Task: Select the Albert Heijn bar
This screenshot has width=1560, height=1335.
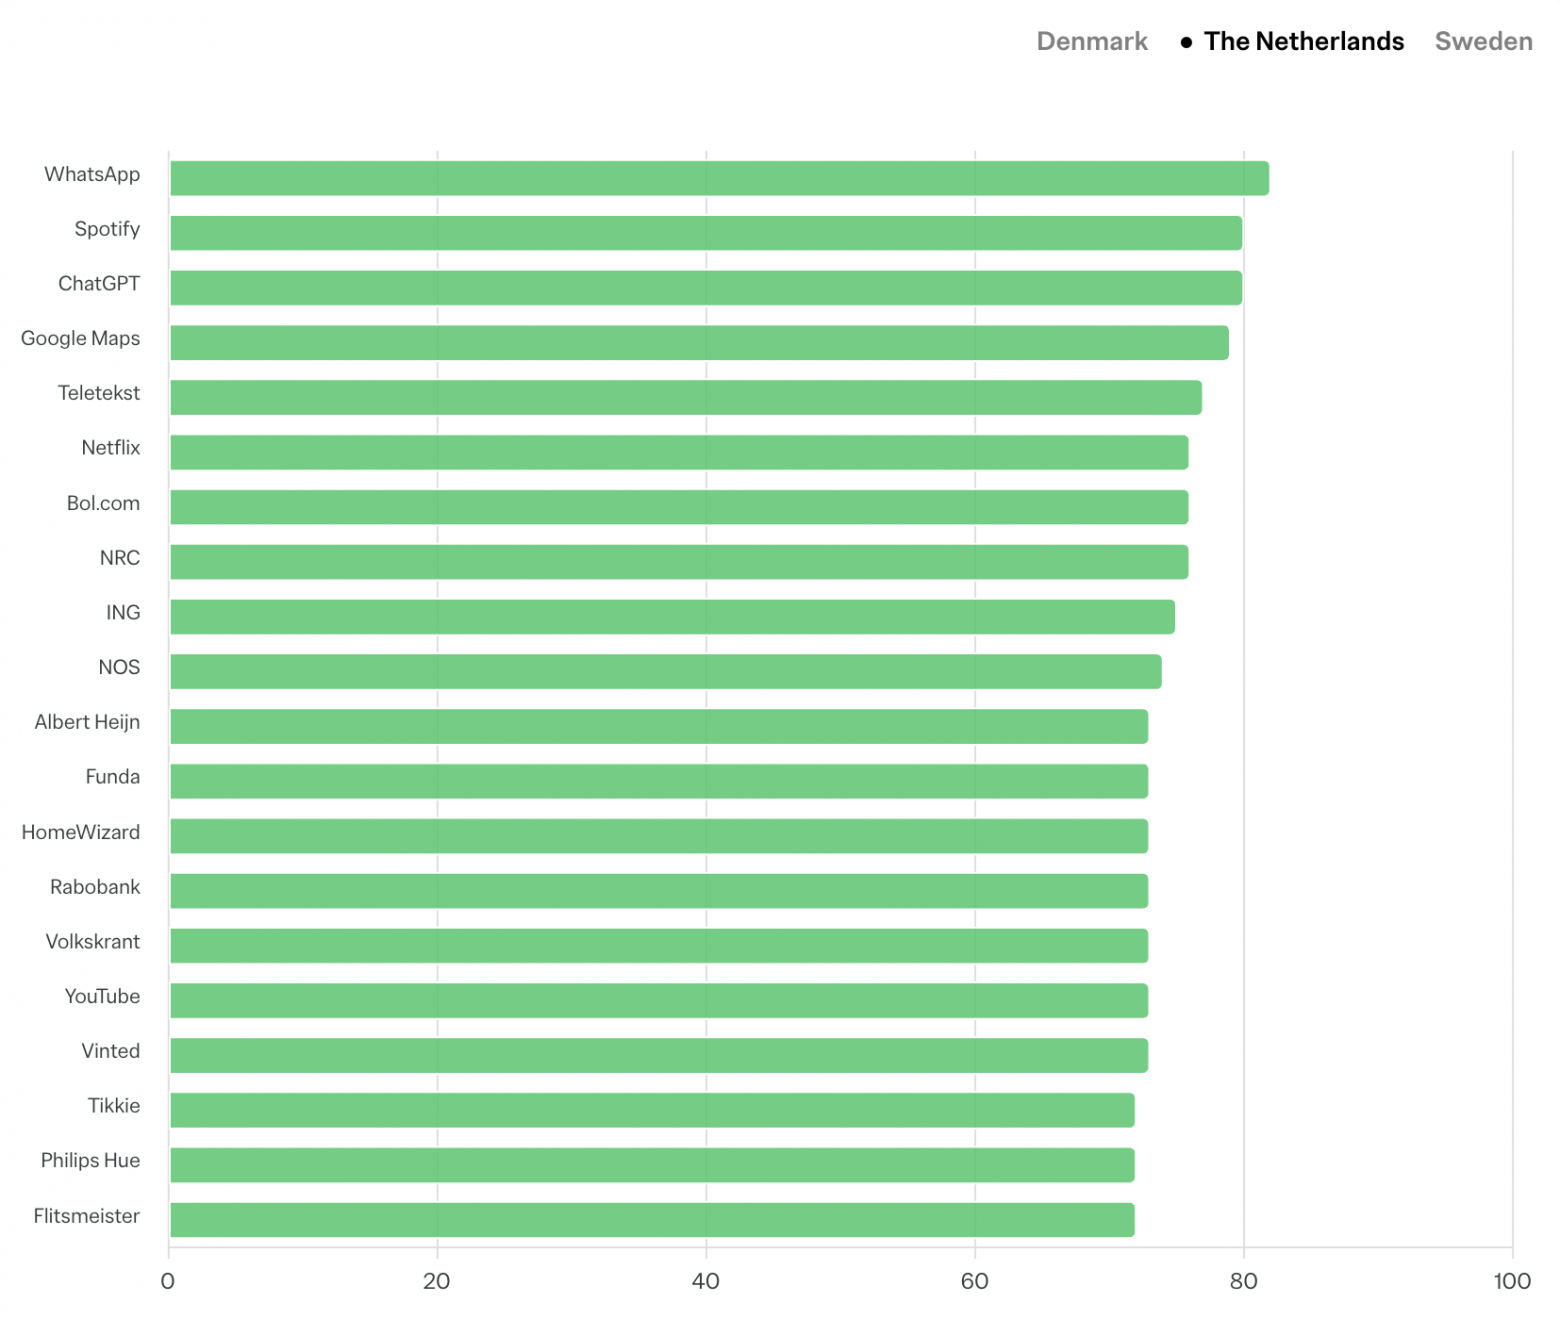Action: pos(659,727)
